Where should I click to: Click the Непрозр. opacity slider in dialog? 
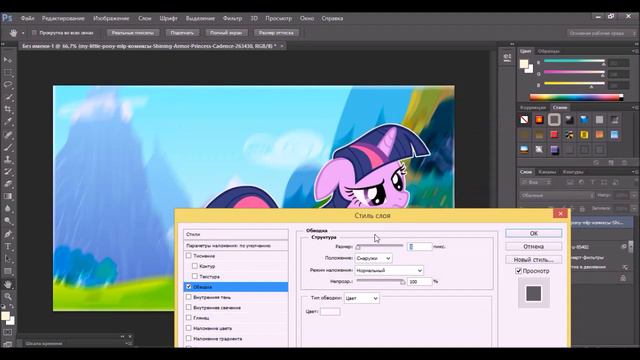point(380,281)
